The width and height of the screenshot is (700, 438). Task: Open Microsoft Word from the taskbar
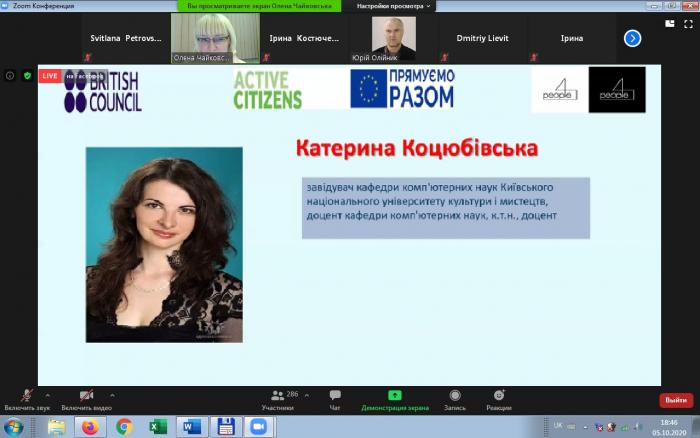point(191,426)
